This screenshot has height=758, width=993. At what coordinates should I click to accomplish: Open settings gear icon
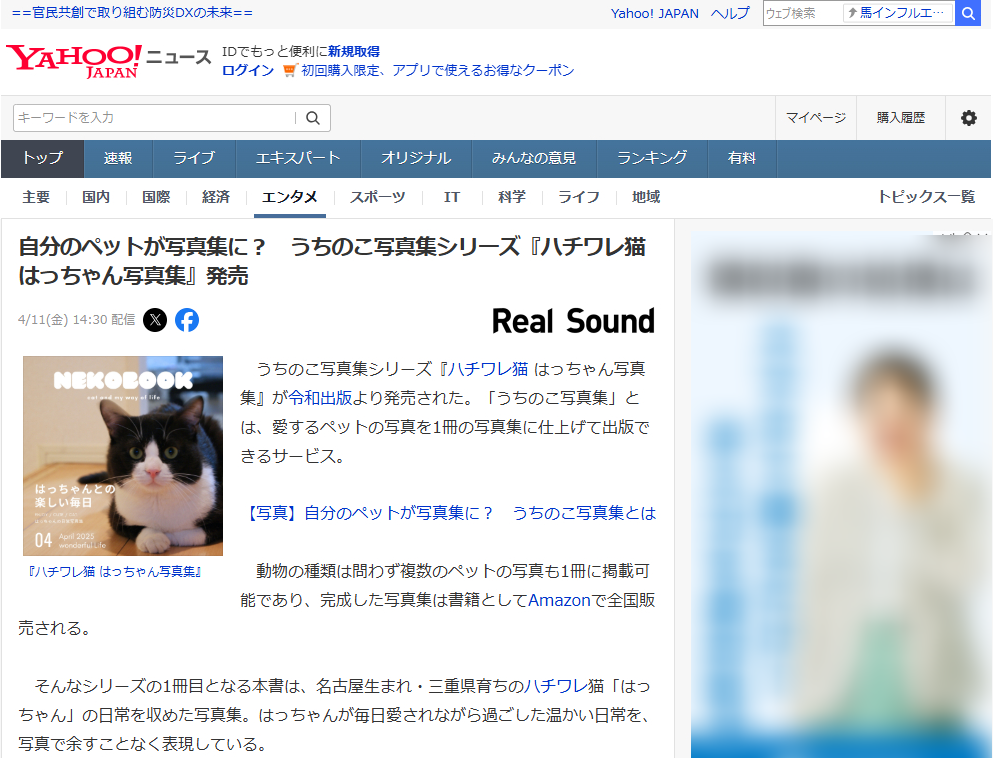(x=968, y=118)
